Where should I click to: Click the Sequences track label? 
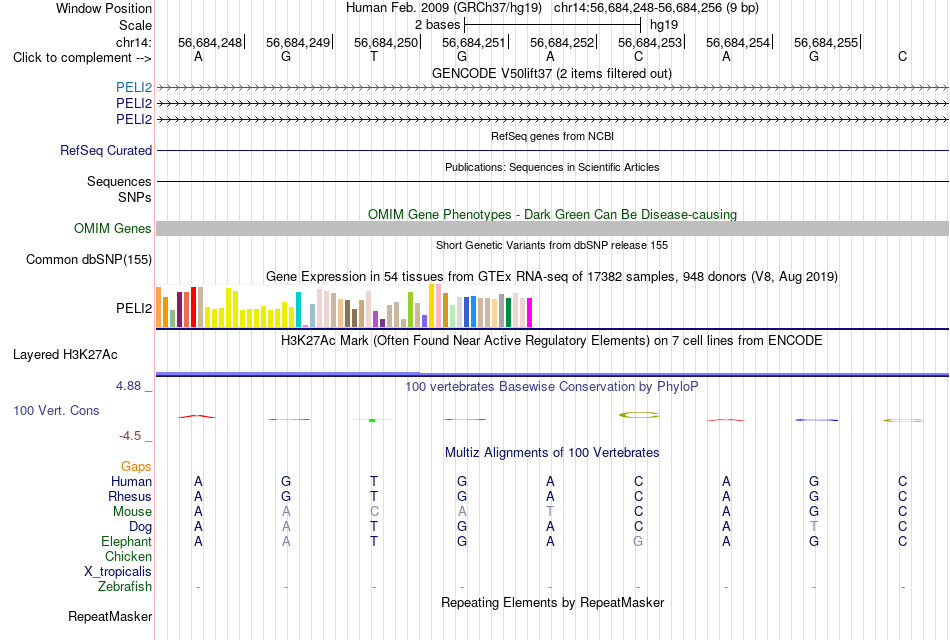(x=119, y=181)
